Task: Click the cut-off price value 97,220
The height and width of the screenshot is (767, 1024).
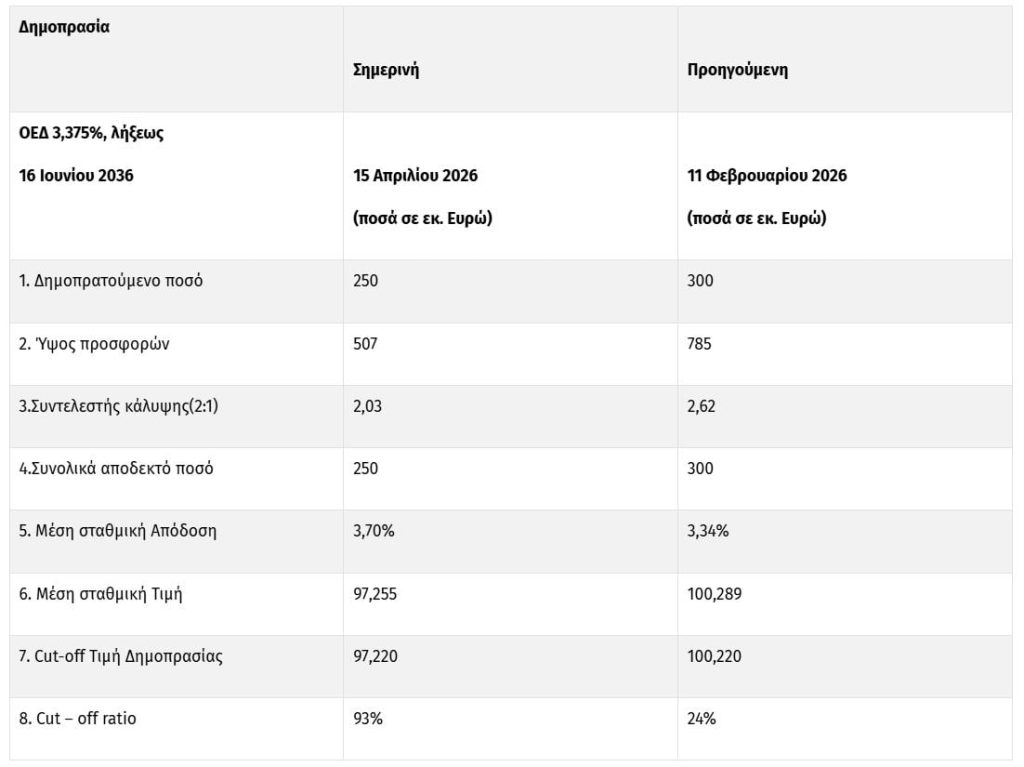Action: coord(377,656)
